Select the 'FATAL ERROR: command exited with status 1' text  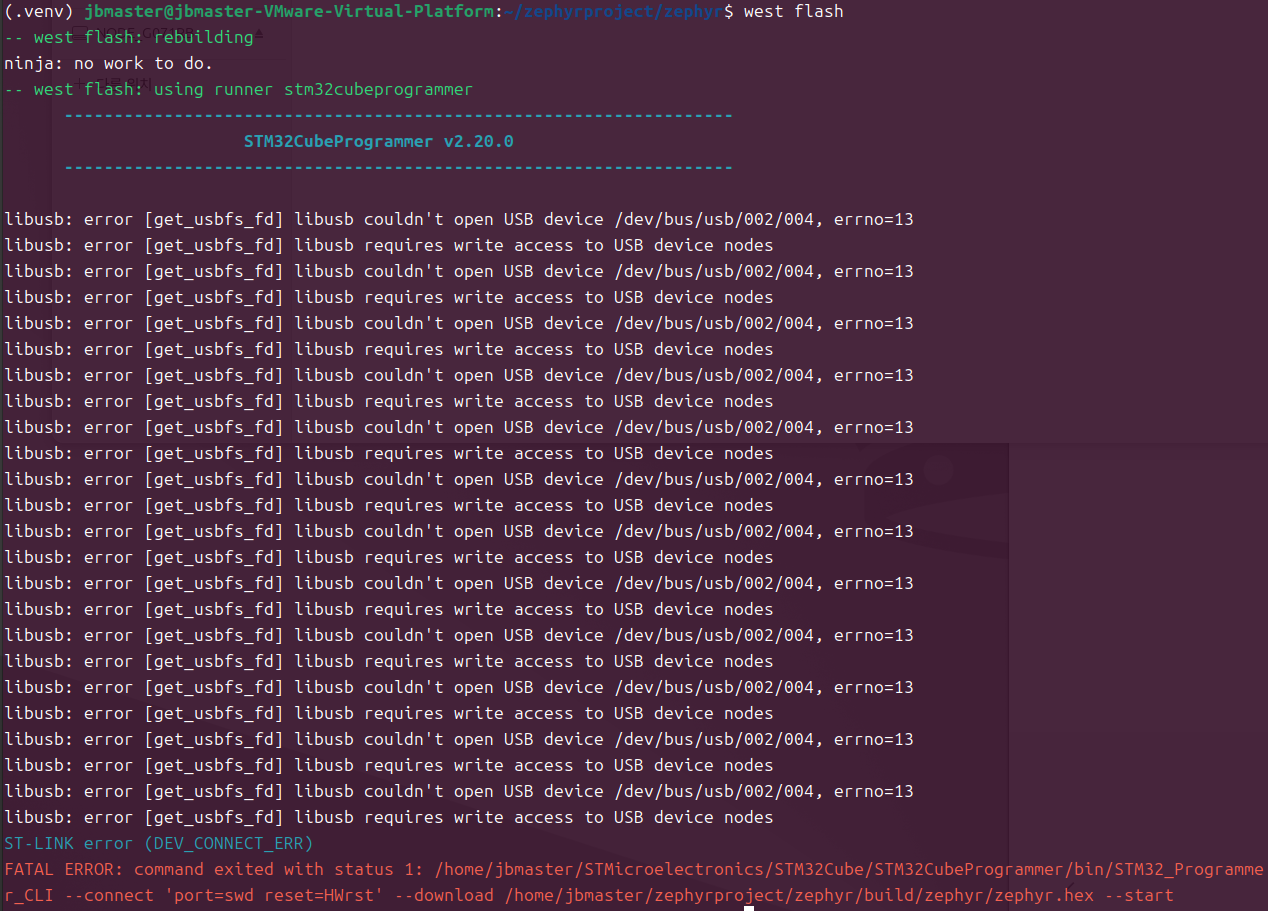click(214, 870)
